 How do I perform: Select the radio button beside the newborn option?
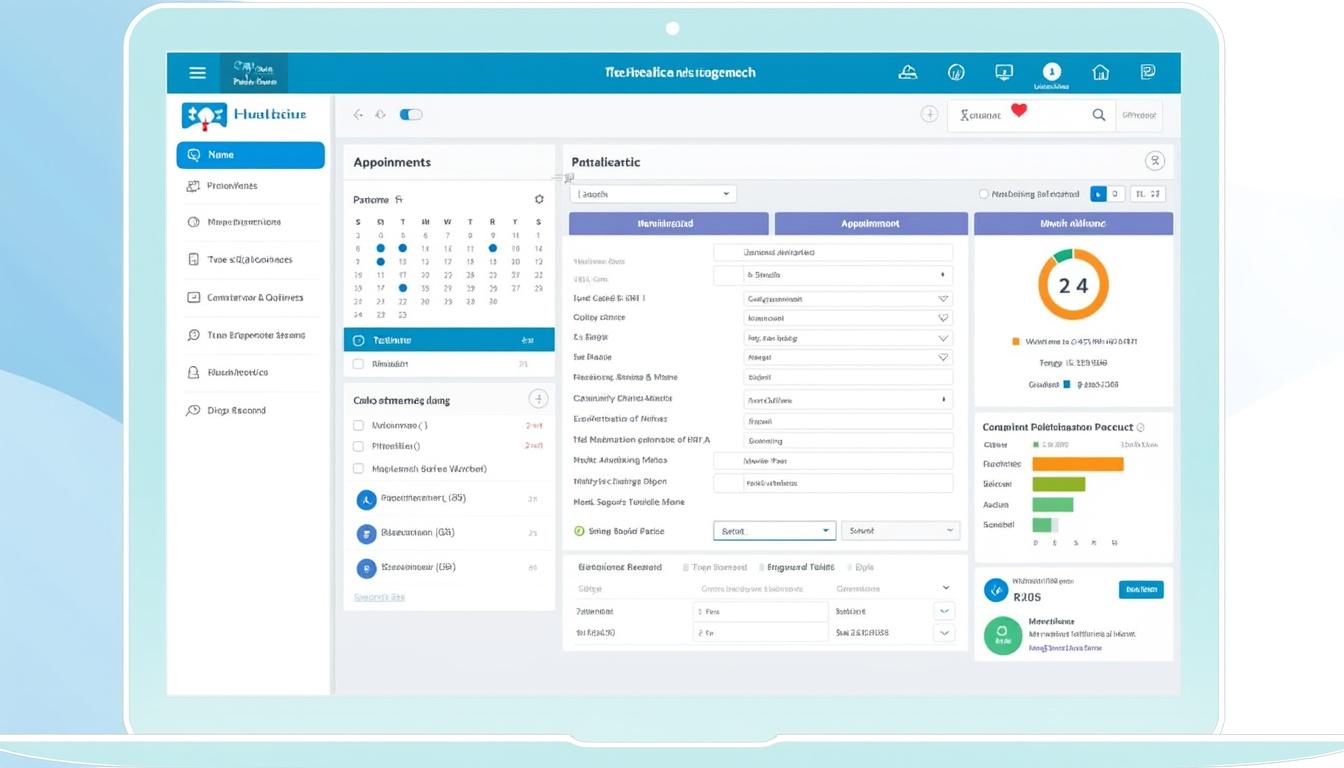pos(984,193)
